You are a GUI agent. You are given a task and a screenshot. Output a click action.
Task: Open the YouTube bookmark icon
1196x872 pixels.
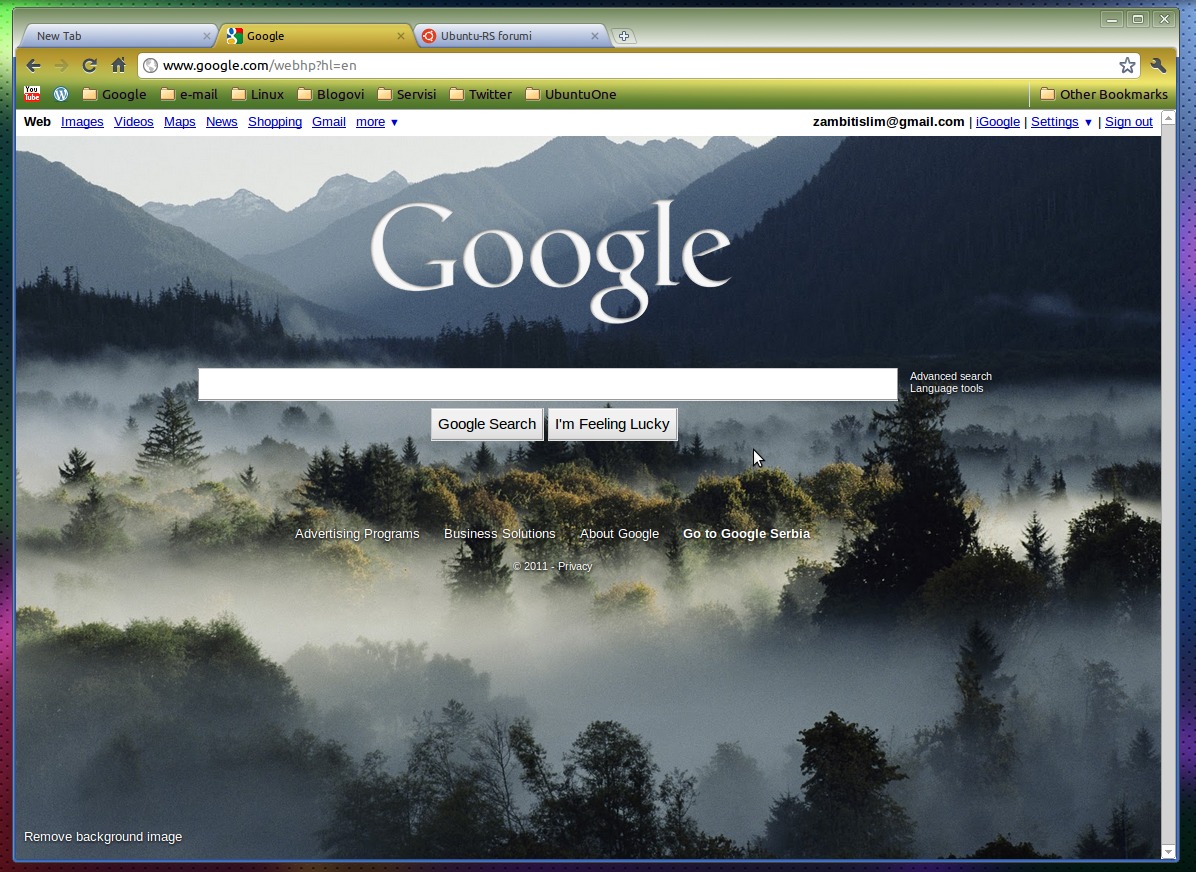click(32, 94)
